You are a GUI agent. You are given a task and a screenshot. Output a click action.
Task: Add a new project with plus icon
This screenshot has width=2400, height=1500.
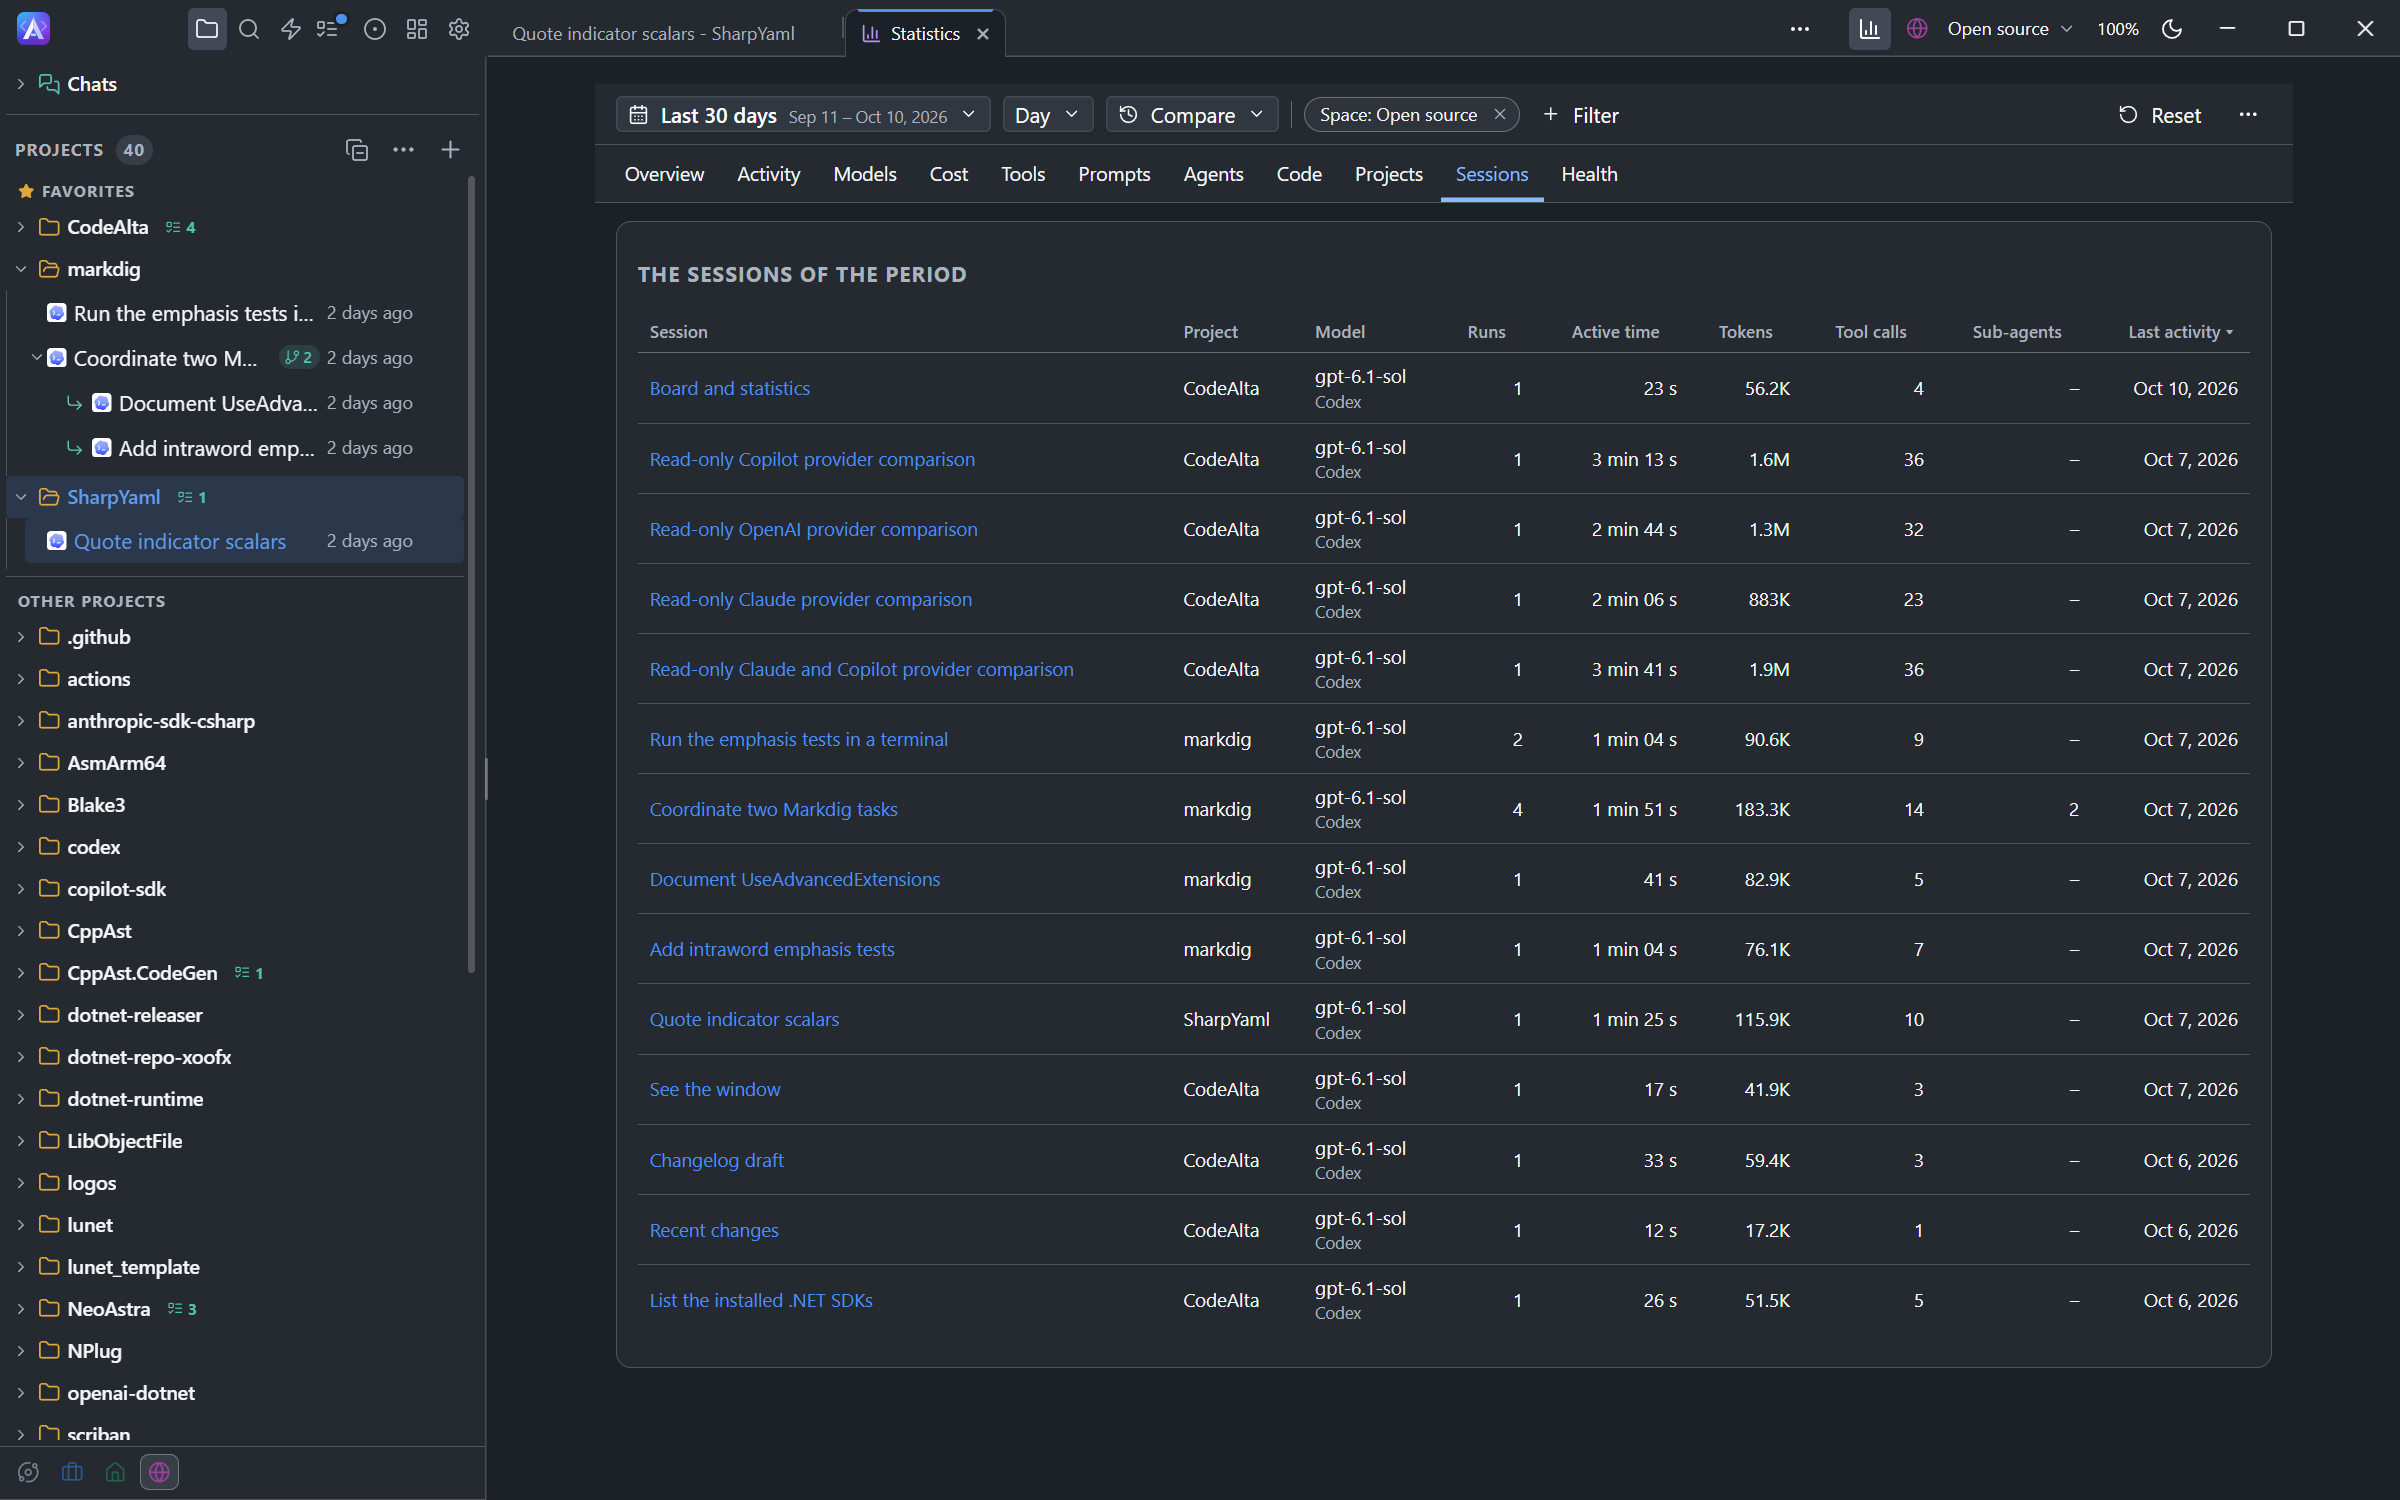point(450,150)
